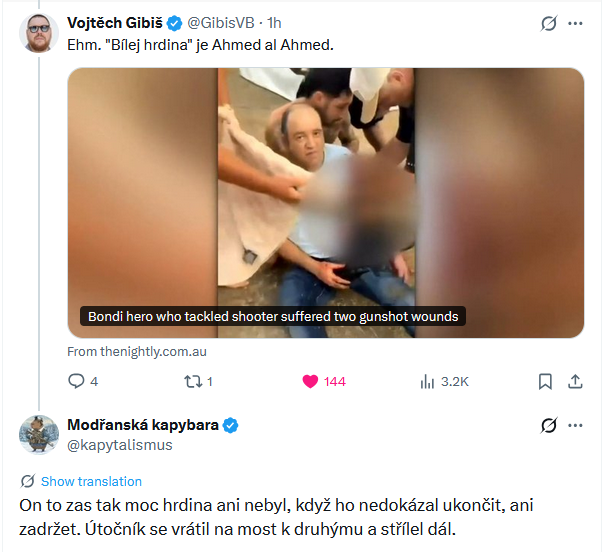This screenshot has width=603, height=552.
Task: Open more options on Gibiš's tweet
Action: pyautogui.click(x=575, y=23)
